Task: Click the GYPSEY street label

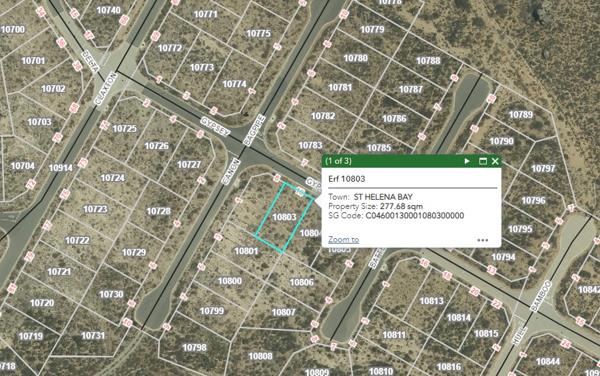Action: (216, 127)
